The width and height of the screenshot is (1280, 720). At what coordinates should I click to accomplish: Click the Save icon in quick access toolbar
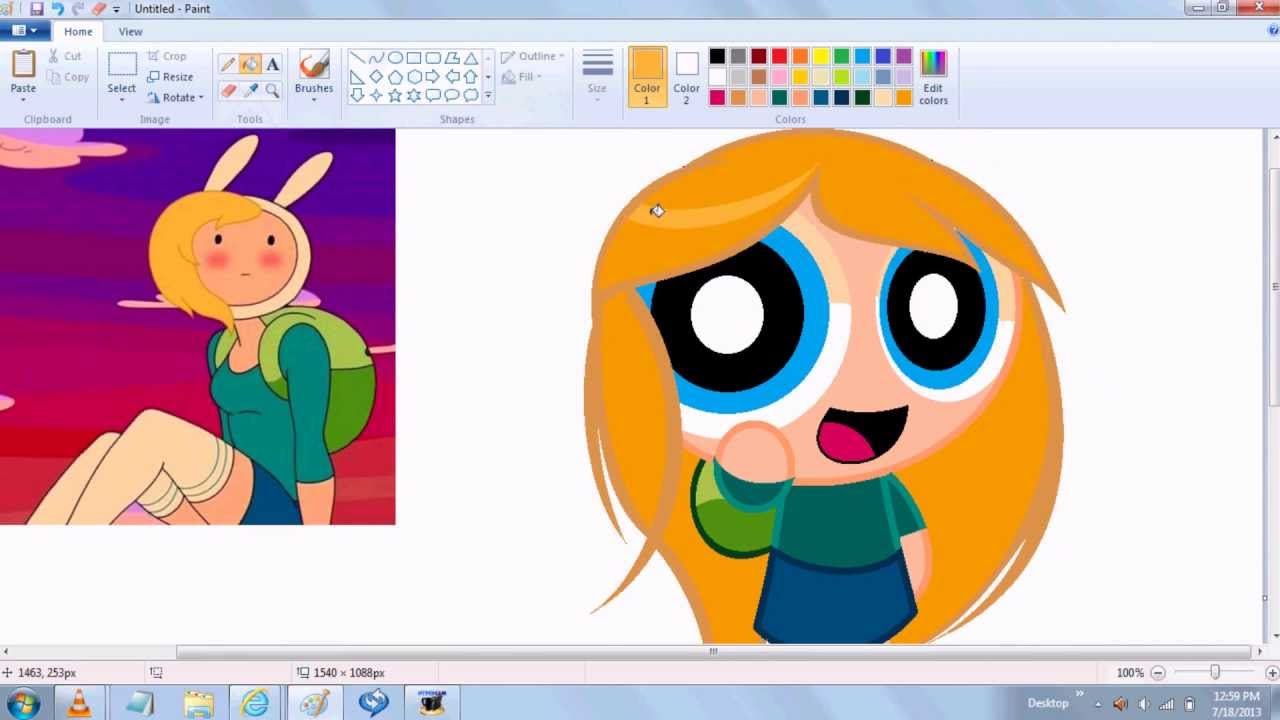click(37, 9)
